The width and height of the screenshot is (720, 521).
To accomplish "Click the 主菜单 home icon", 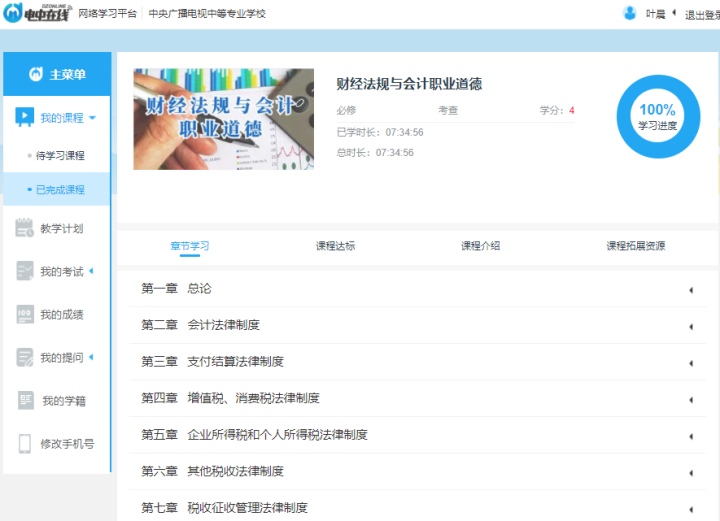I will 36,75.
